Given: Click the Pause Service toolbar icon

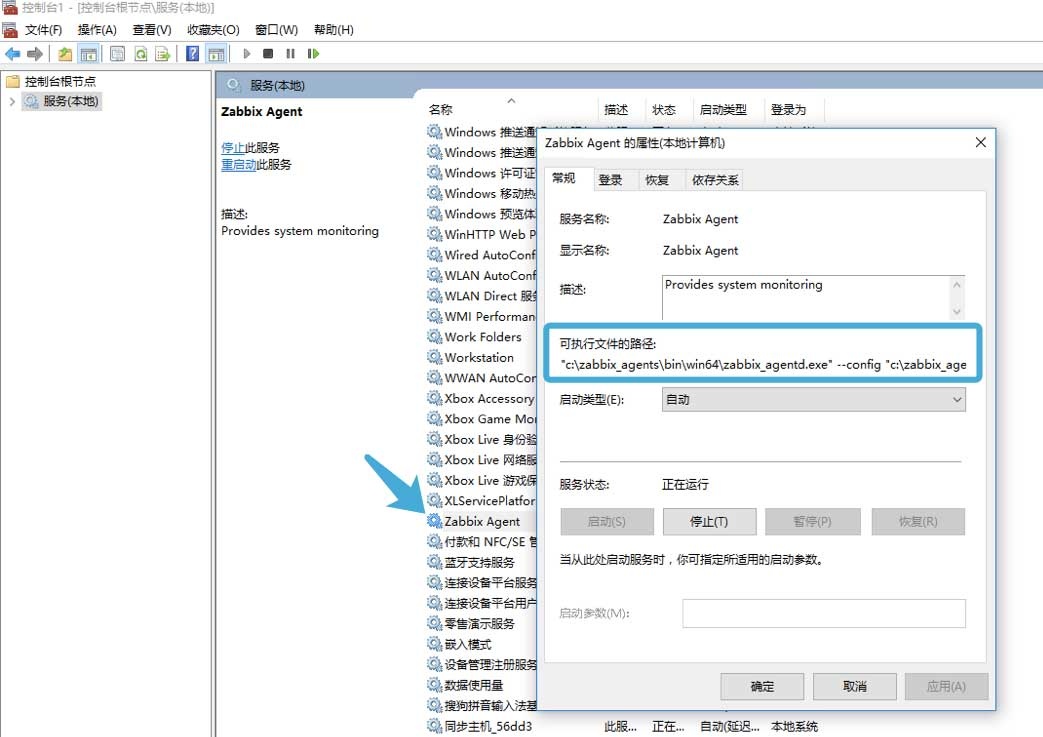Looking at the screenshot, I should [x=291, y=54].
